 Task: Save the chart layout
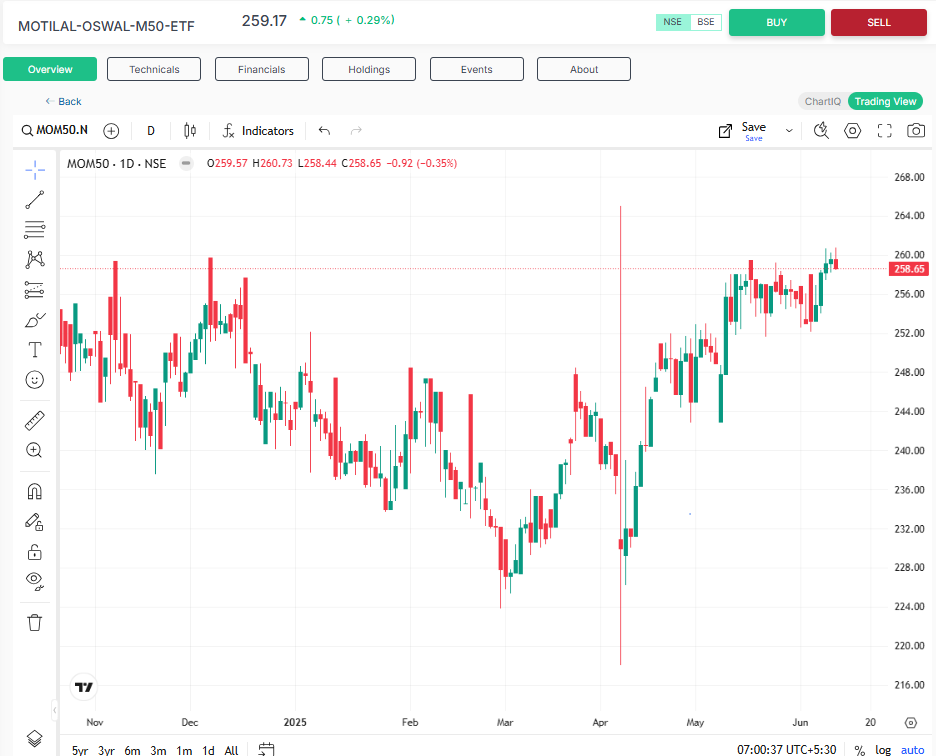pos(753,131)
